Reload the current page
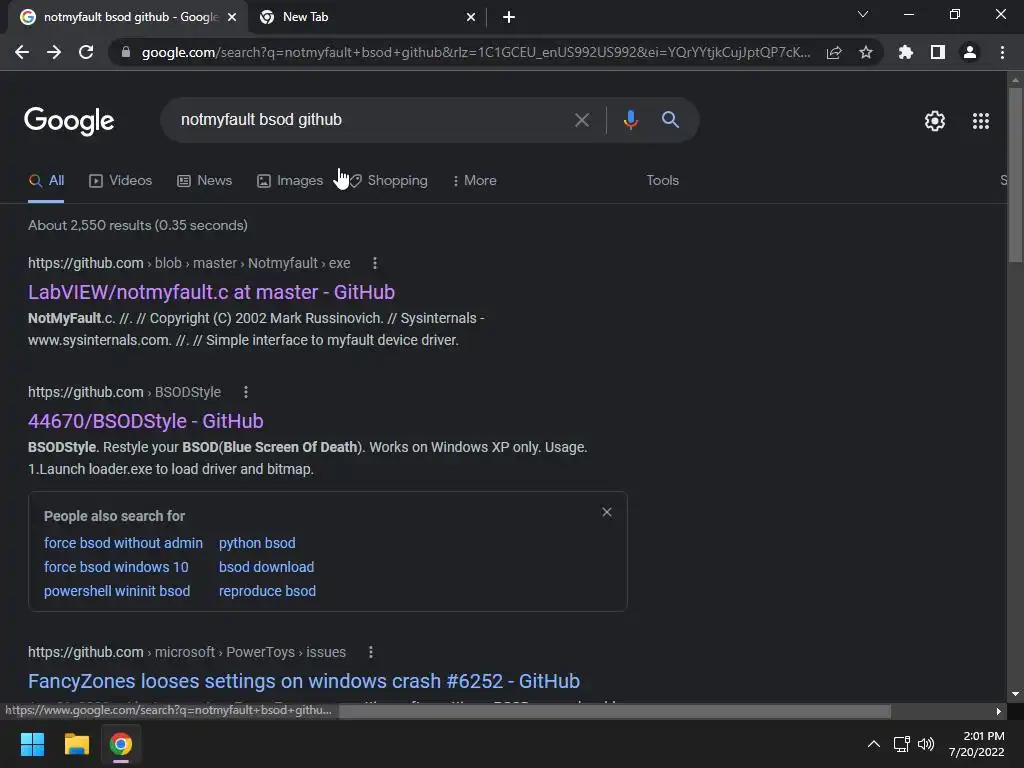 [x=86, y=52]
